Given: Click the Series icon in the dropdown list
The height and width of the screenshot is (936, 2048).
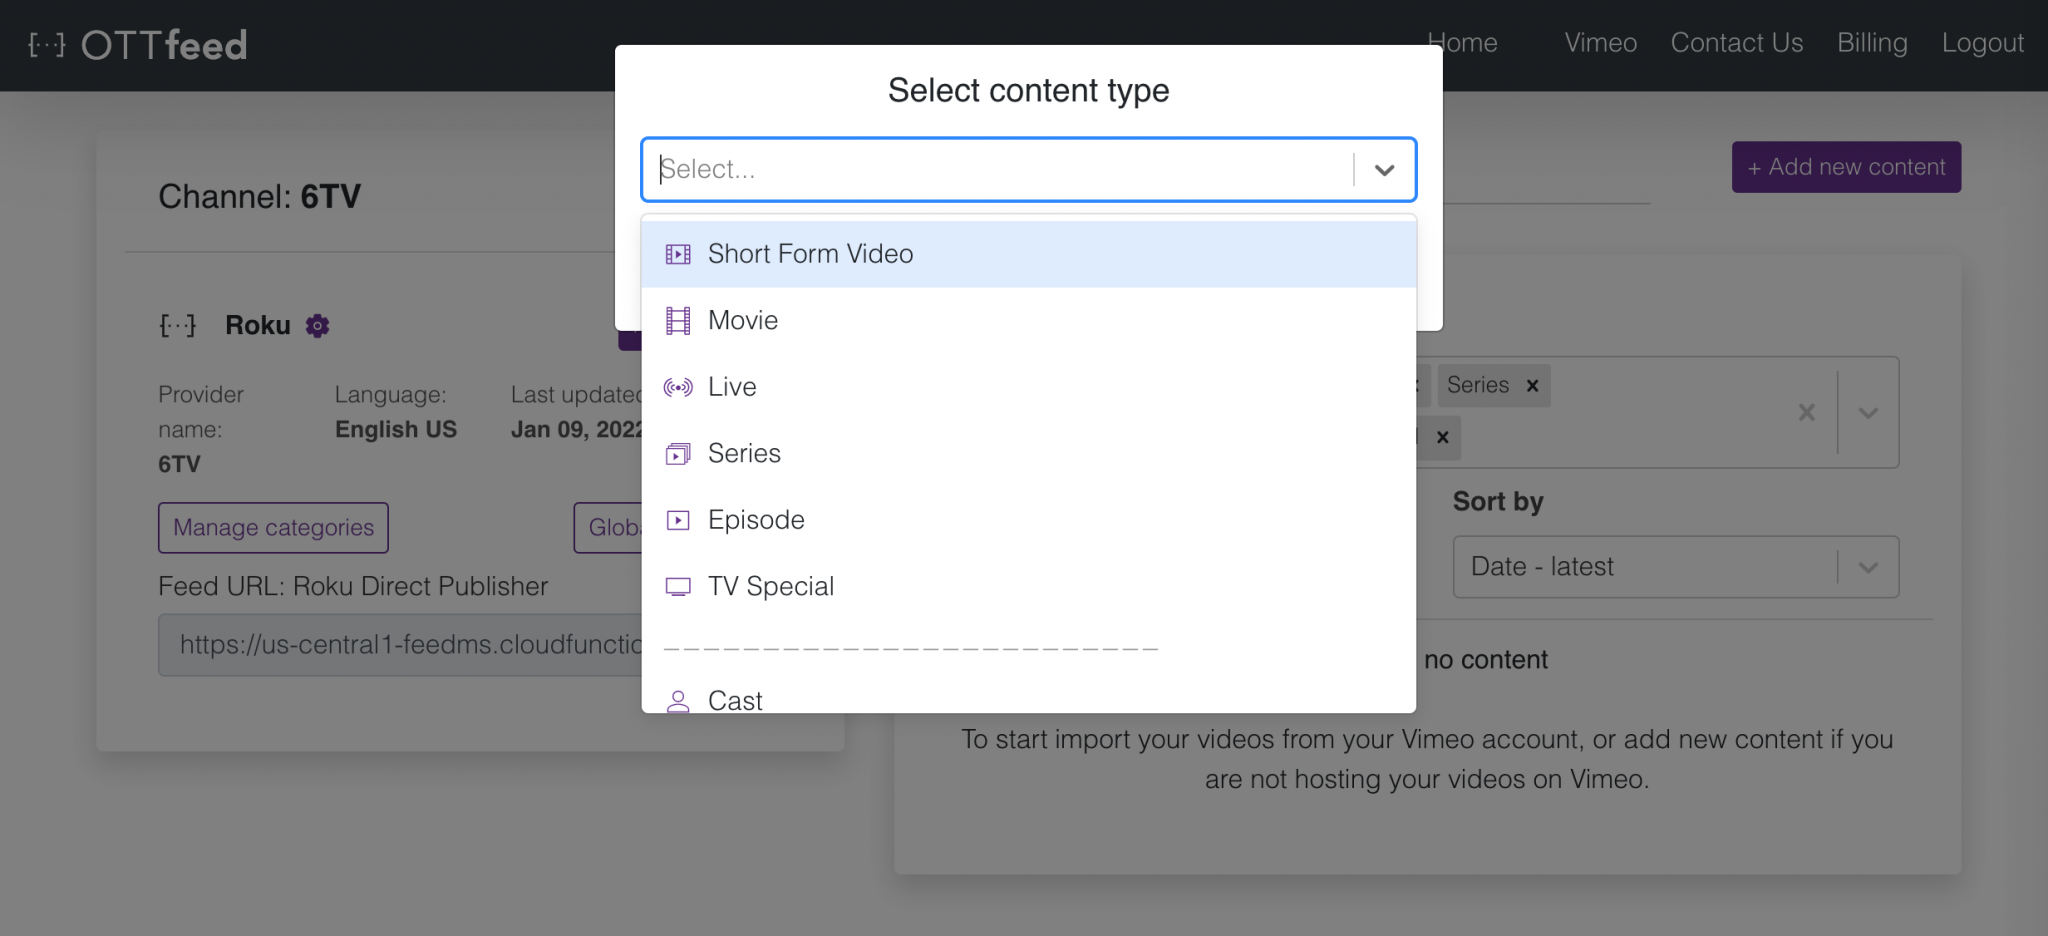Looking at the screenshot, I should pos(678,453).
